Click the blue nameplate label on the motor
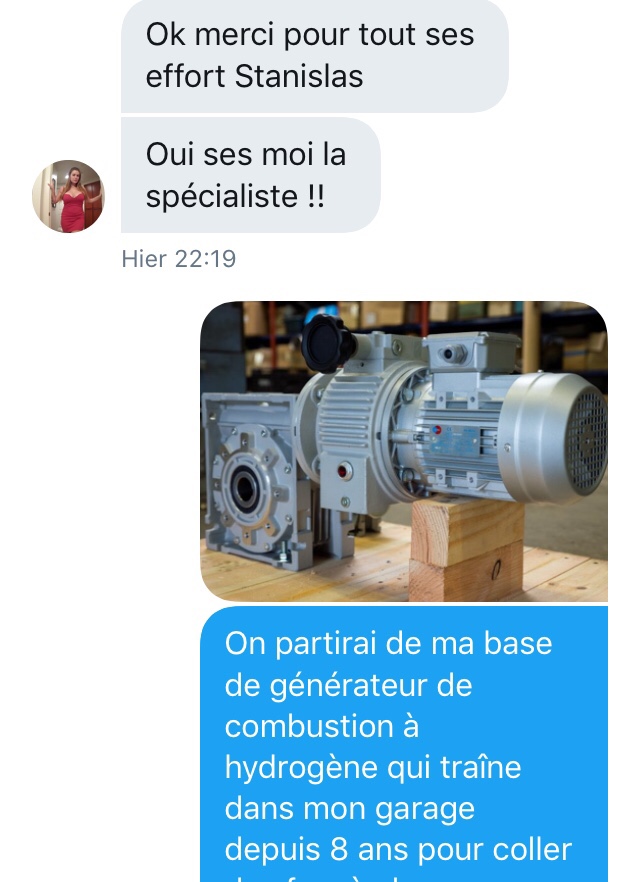This screenshot has width=640, height=882. [x=454, y=440]
